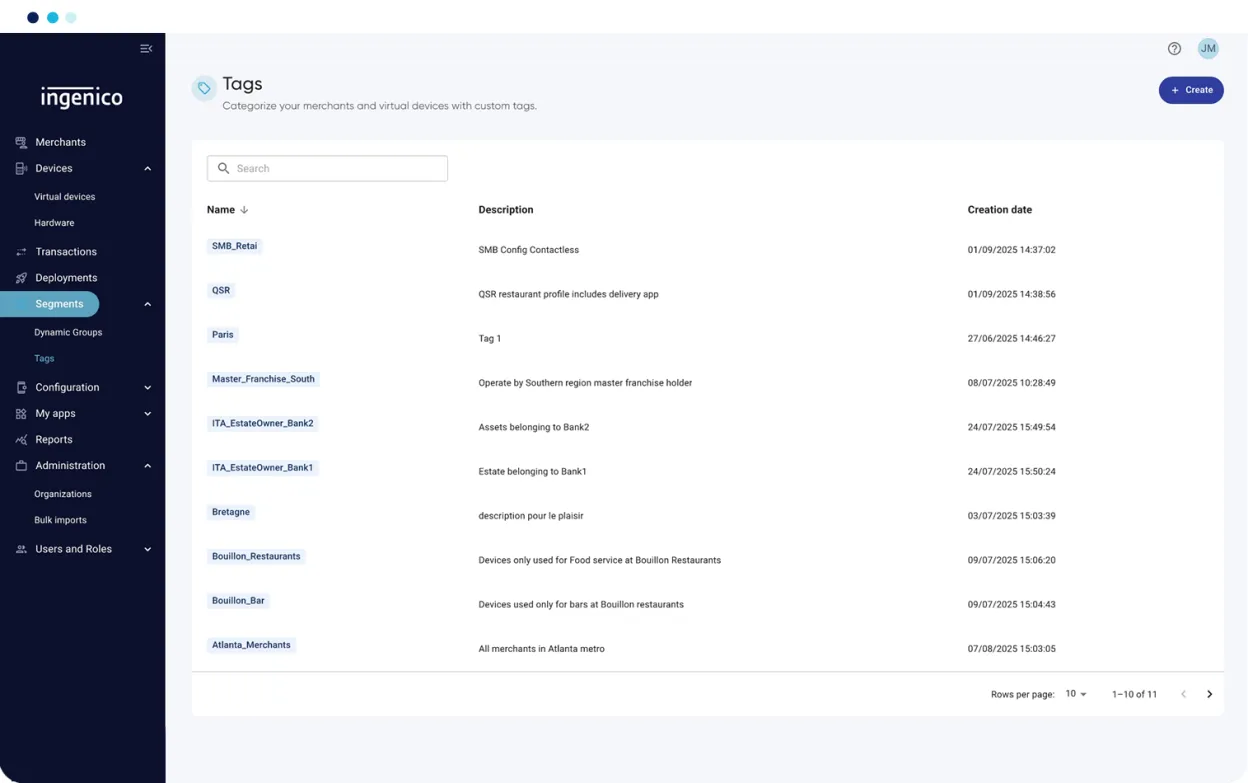Collapse the Devices section
Image resolution: width=1248 pixels, height=783 pixels.
[147, 169]
